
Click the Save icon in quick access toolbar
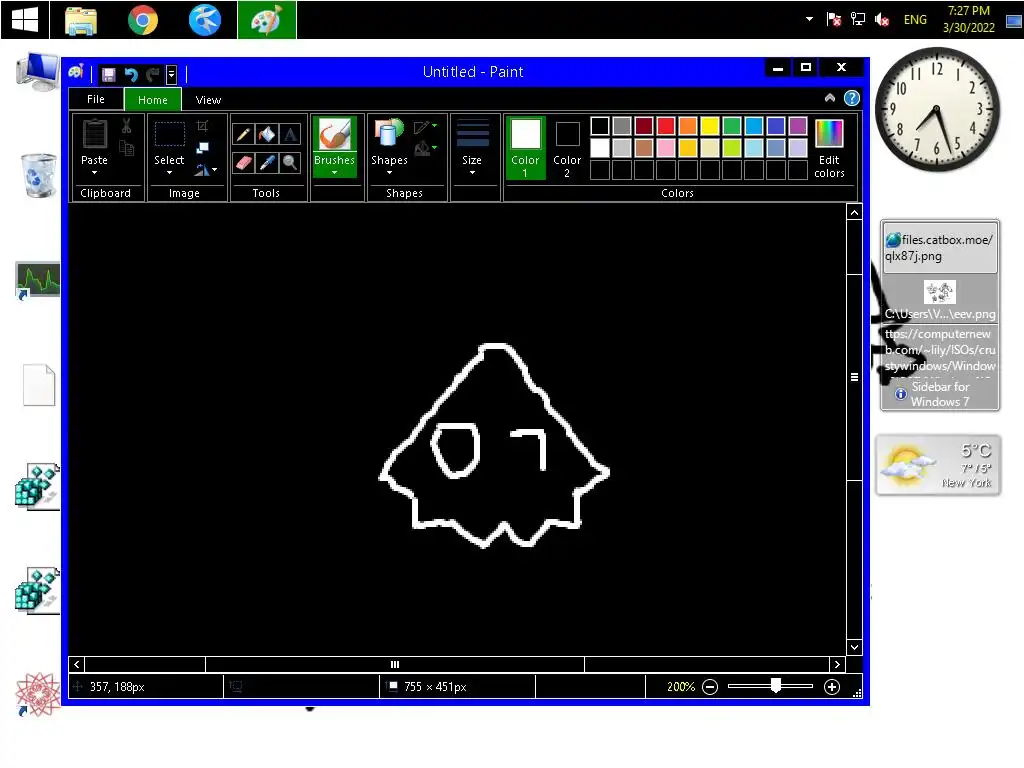click(108, 74)
